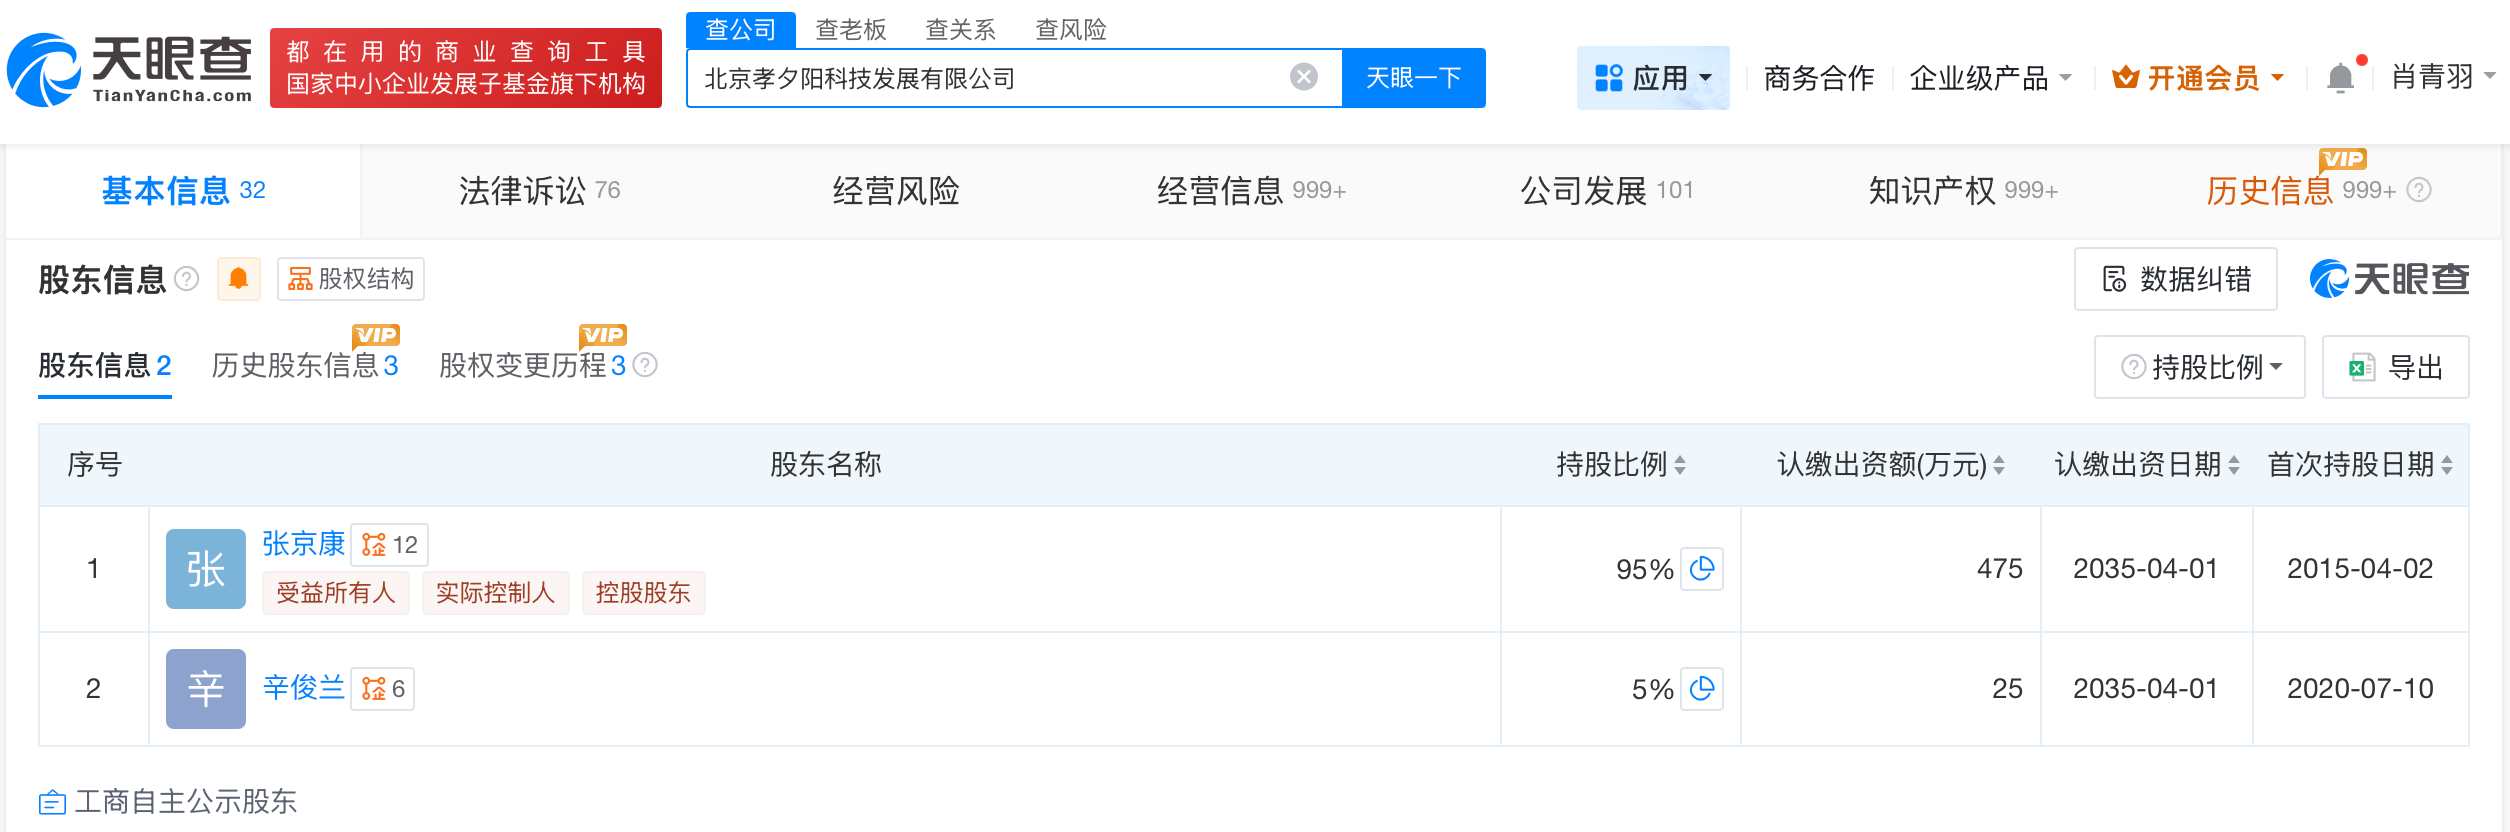The image size is (2510, 832).
Task: Click the TianYanCha logo in header
Action: tap(130, 70)
